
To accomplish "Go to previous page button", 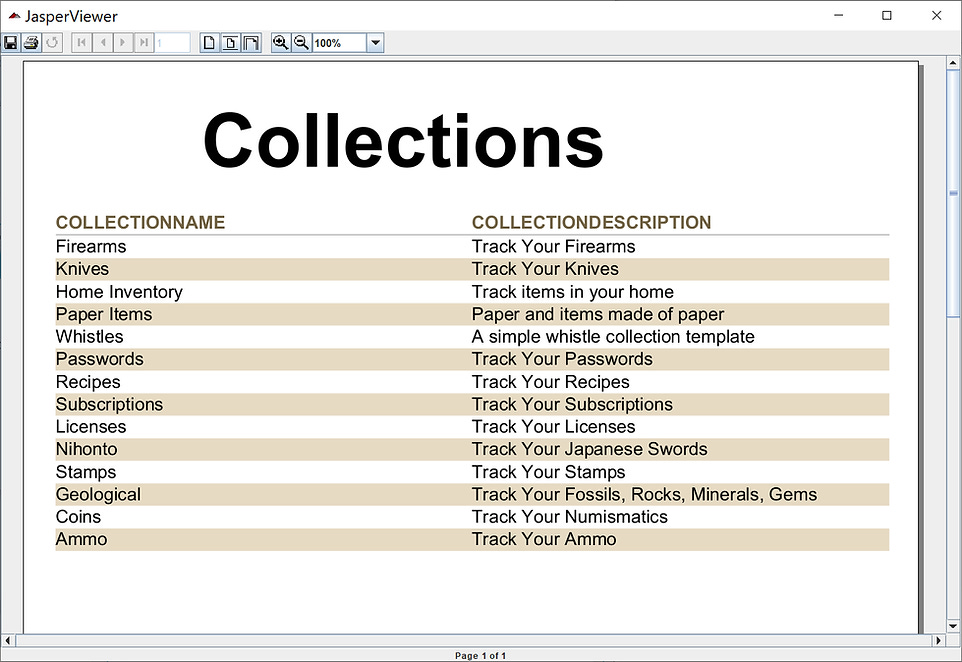I will pos(102,43).
